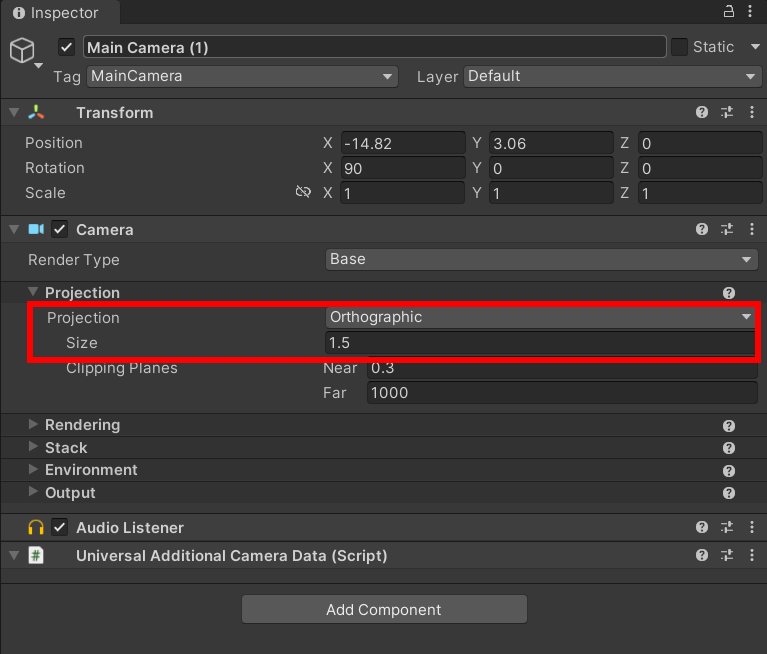Open Transform component presets icon
Viewport: 767px width, 654px height.
[727, 113]
